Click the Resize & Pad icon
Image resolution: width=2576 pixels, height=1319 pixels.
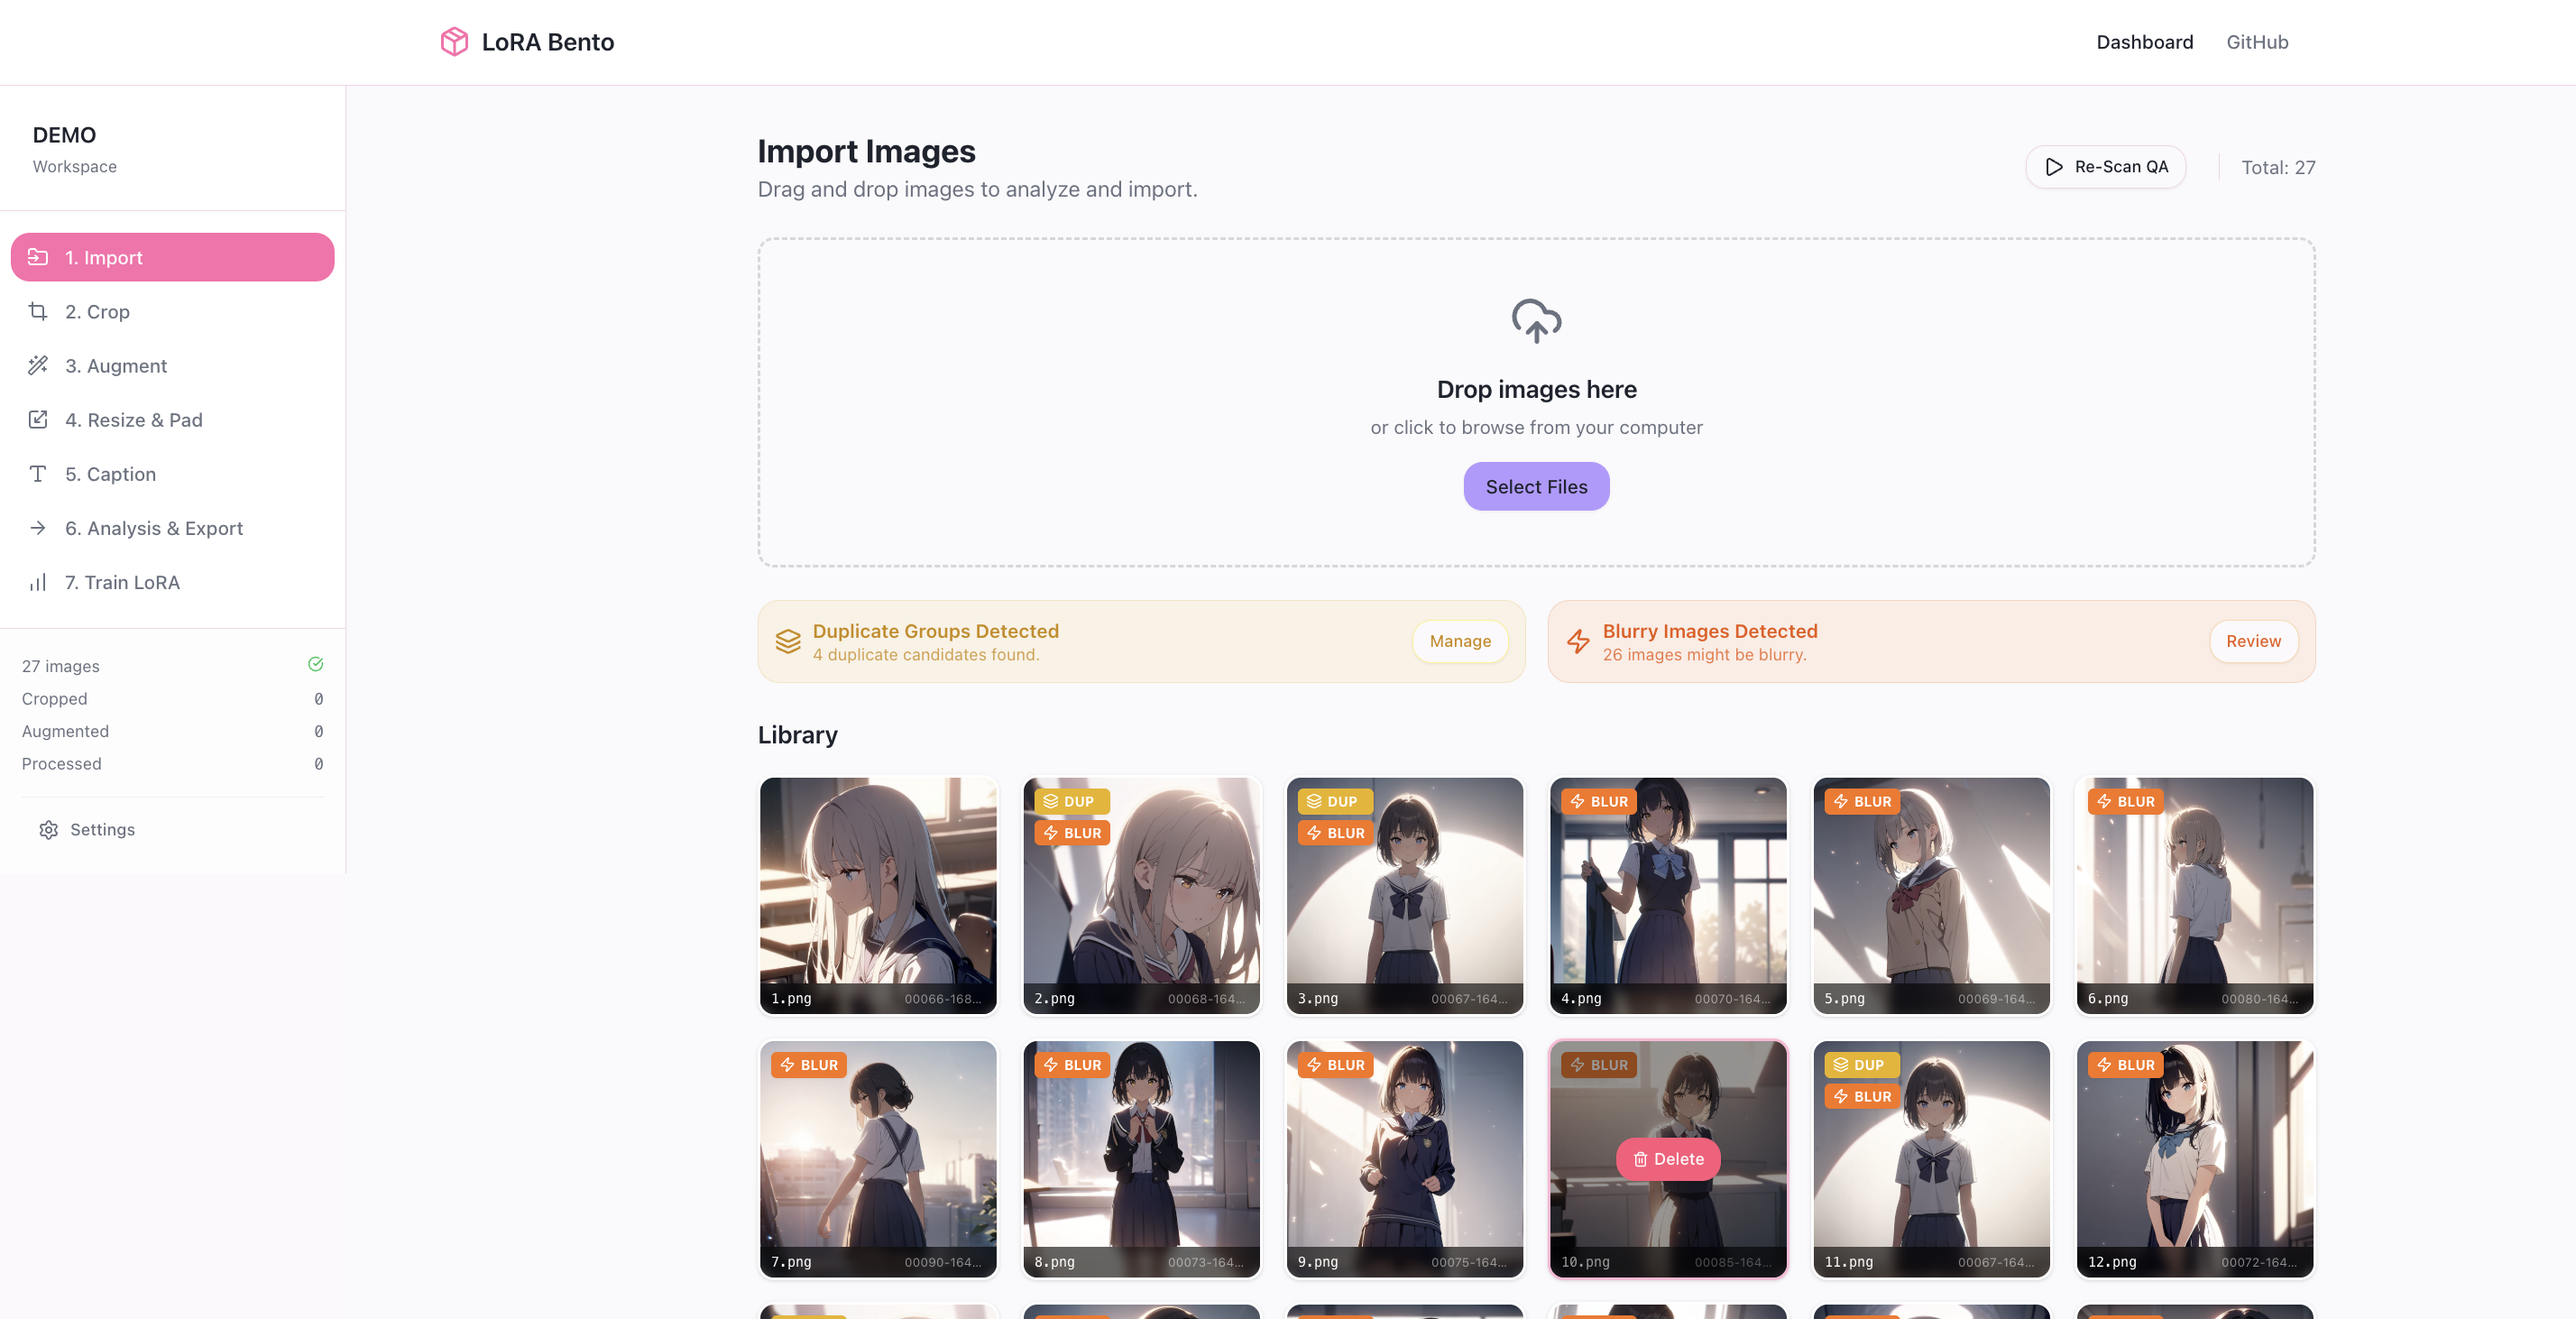pos(38,419)
